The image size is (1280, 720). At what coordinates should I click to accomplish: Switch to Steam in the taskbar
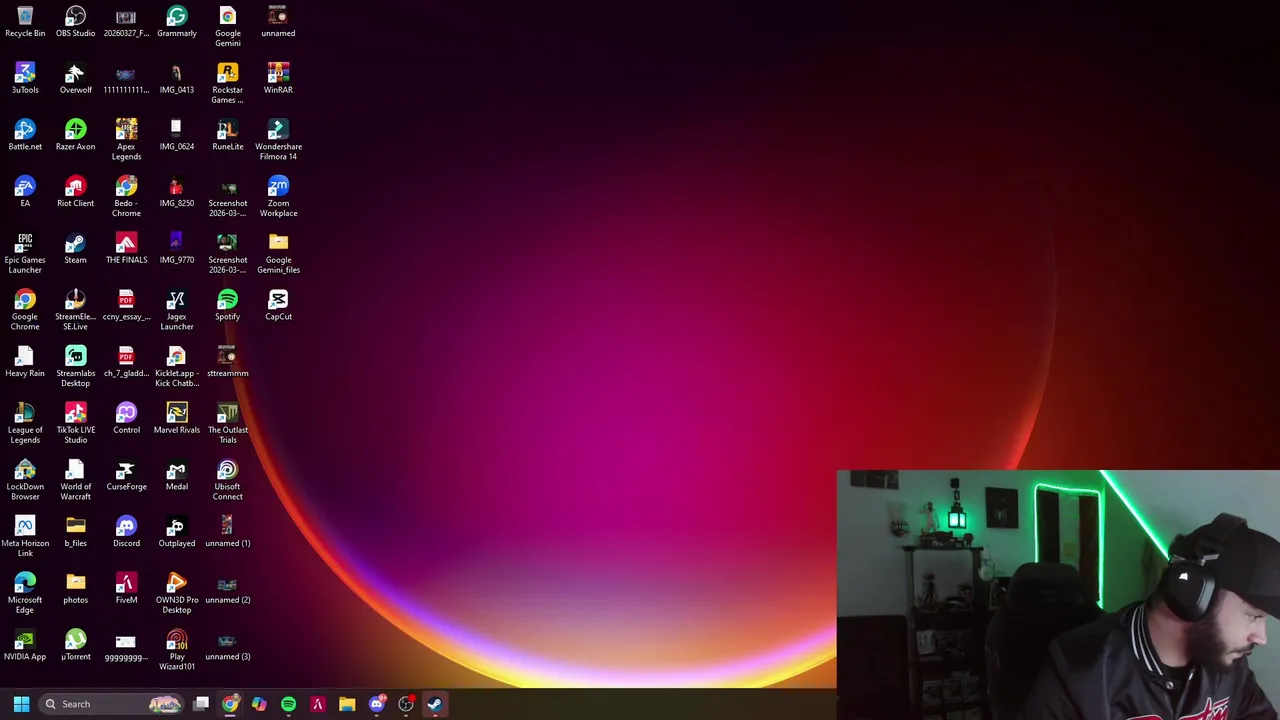click(x=435, y=704)
